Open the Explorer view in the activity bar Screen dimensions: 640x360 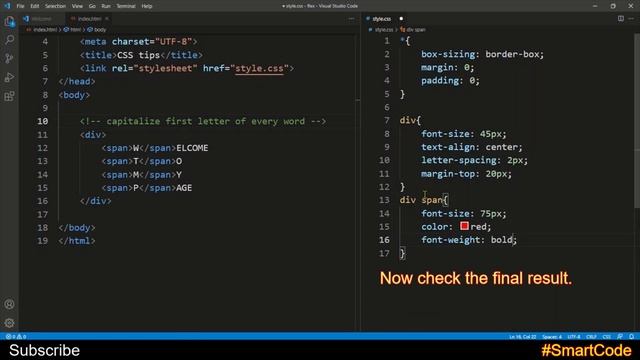tap(9, 21)
